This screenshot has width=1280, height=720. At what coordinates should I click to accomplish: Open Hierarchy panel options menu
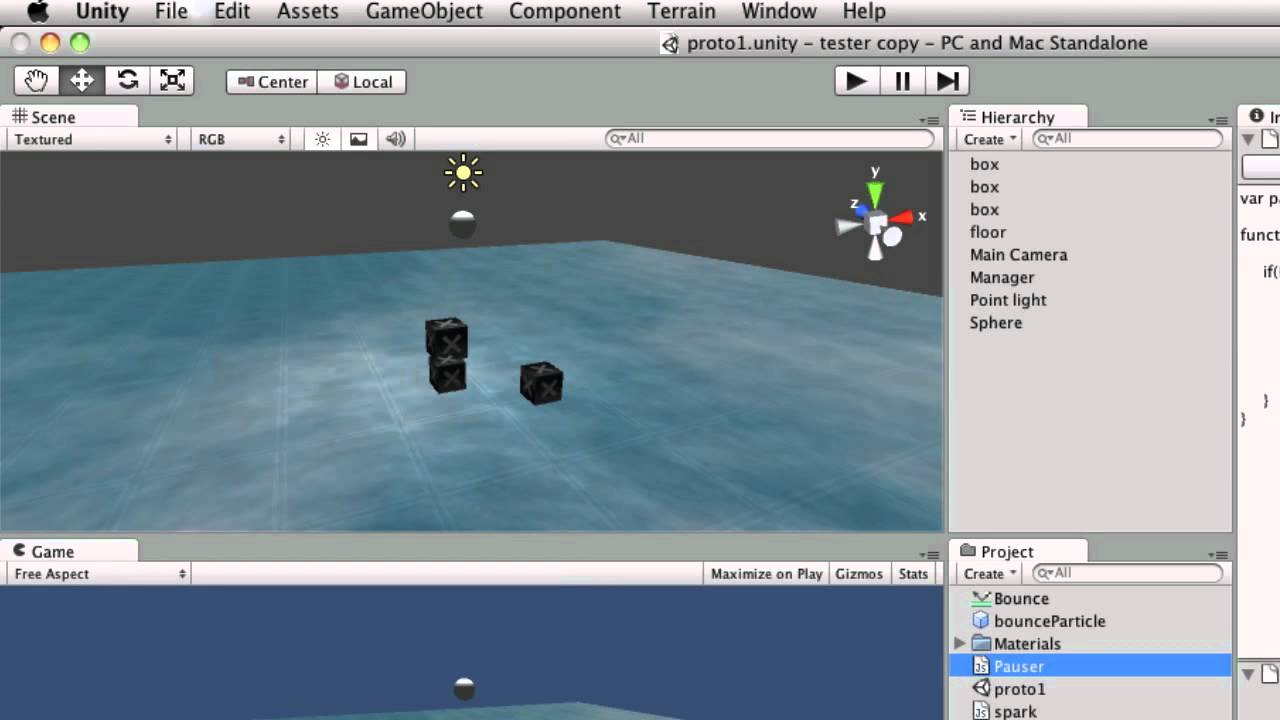(1217, 120)
